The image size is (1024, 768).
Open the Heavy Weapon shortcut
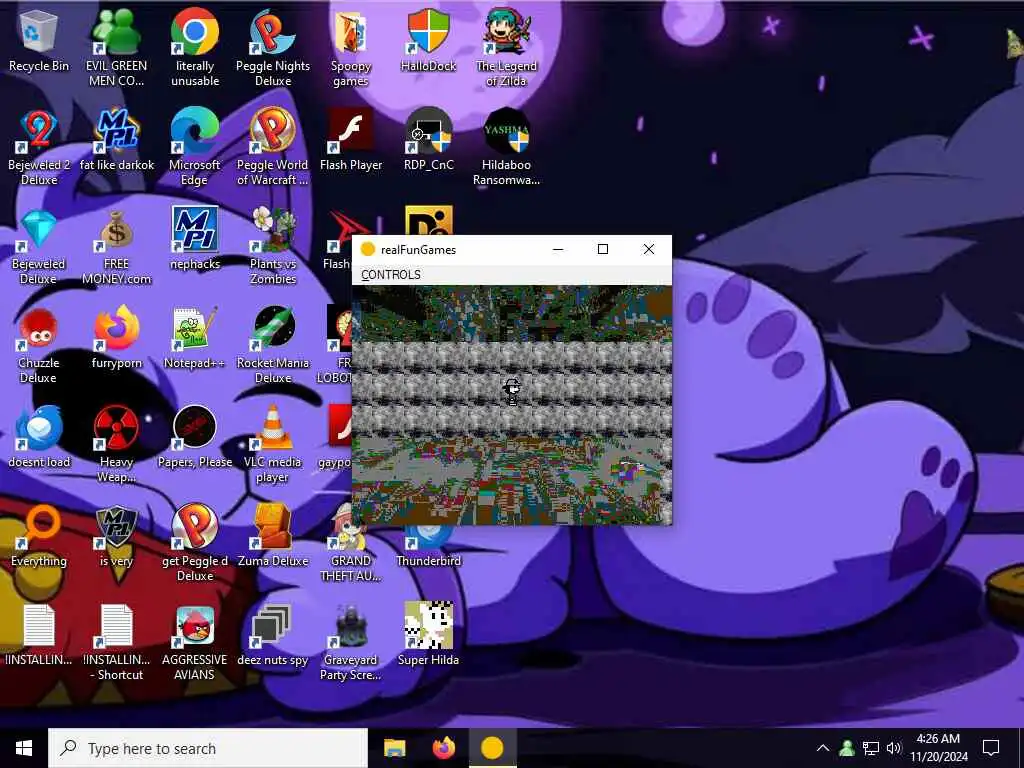pyautogui.click(x=116, y=444)
